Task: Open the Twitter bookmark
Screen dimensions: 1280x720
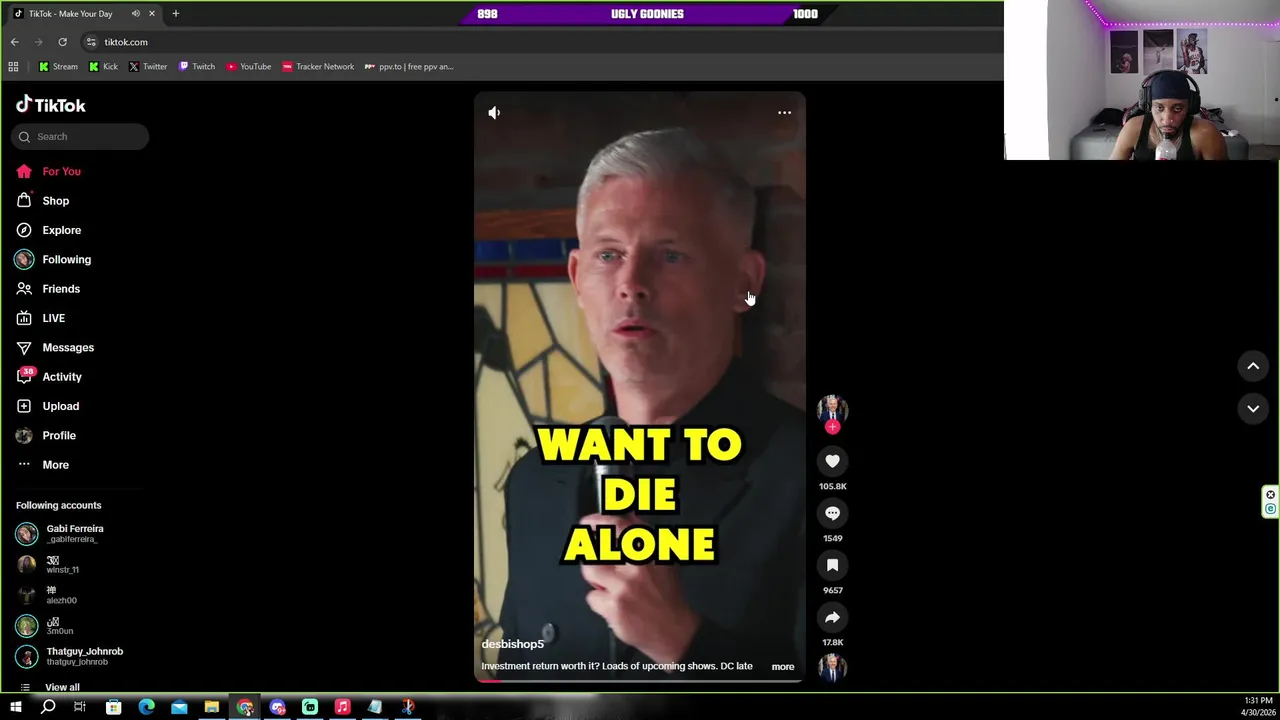Action: (148, 67)
